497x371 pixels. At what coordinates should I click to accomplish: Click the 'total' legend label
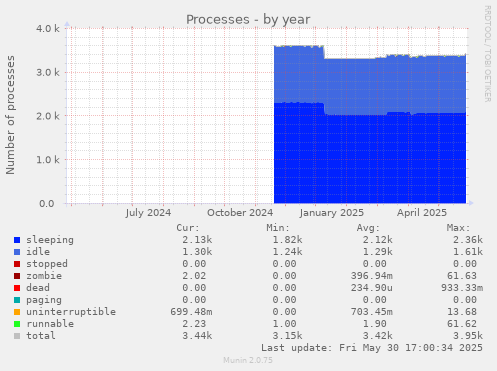pos(41,336)
